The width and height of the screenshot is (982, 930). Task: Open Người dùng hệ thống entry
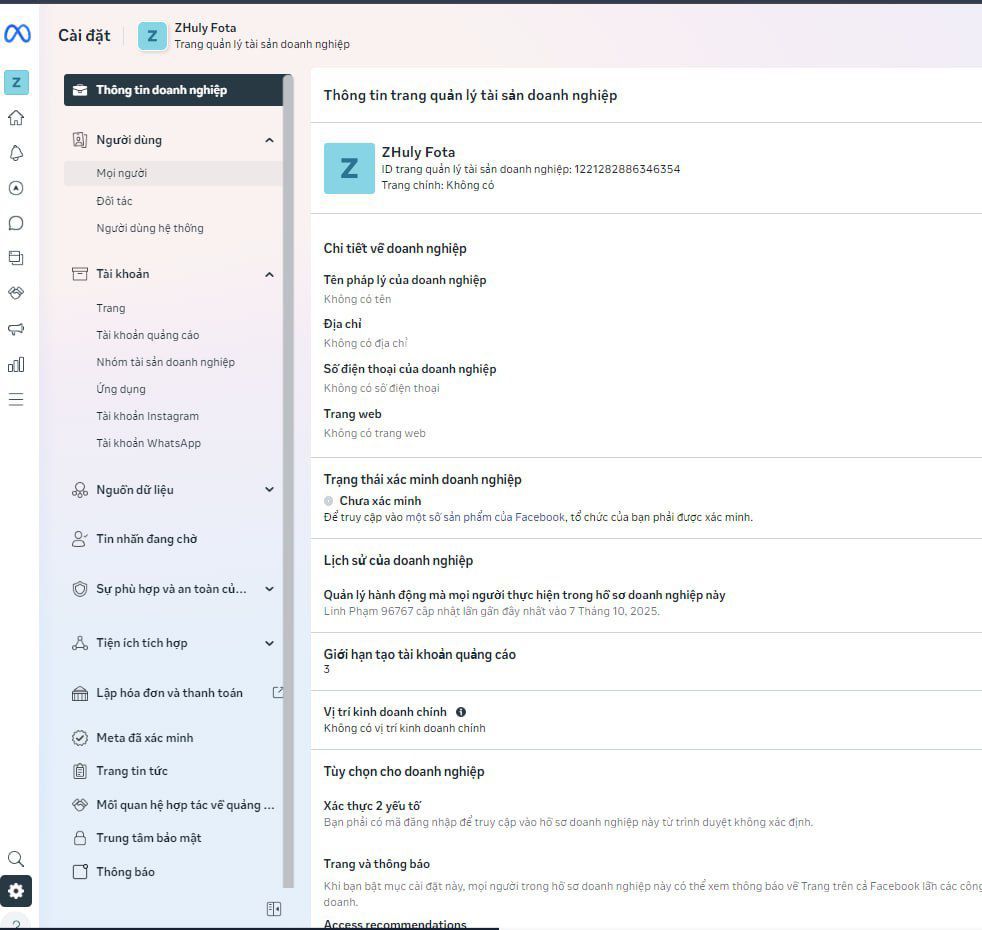point(150,228)
